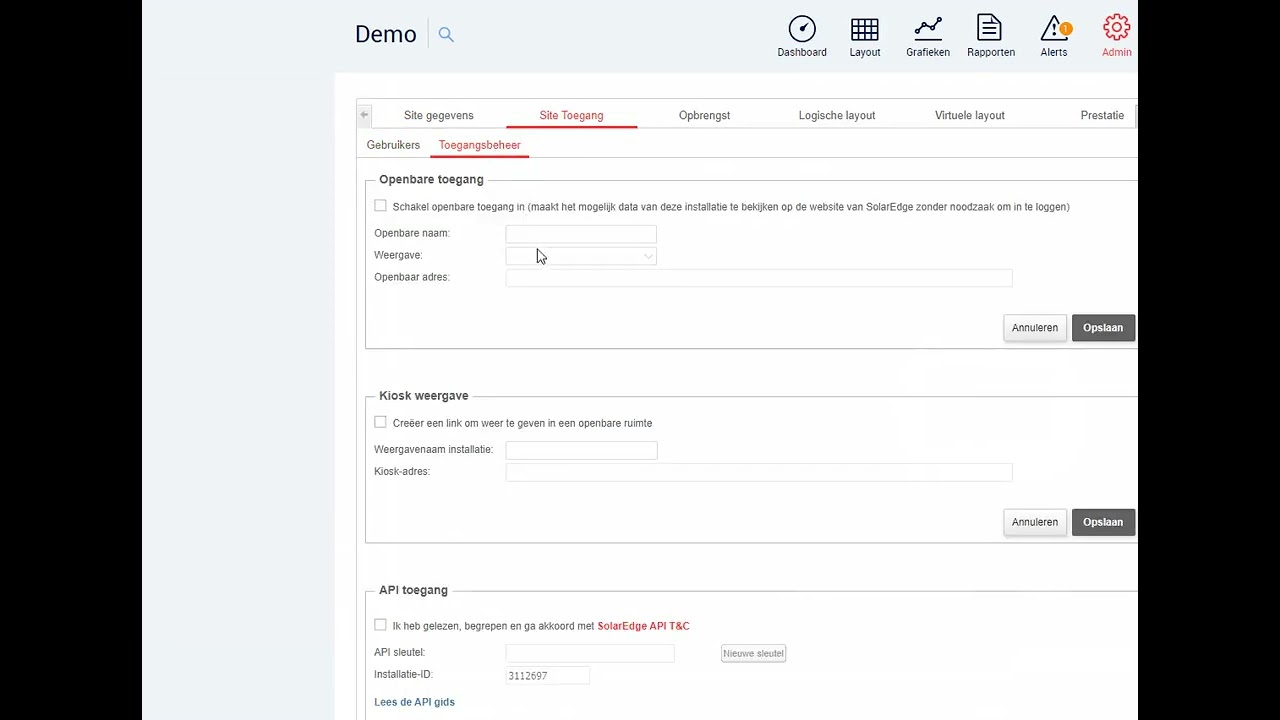This screenshot has height=720, width=1280.
Task: Click the Openbare naam input field
Action: click(x=581, y=234)
